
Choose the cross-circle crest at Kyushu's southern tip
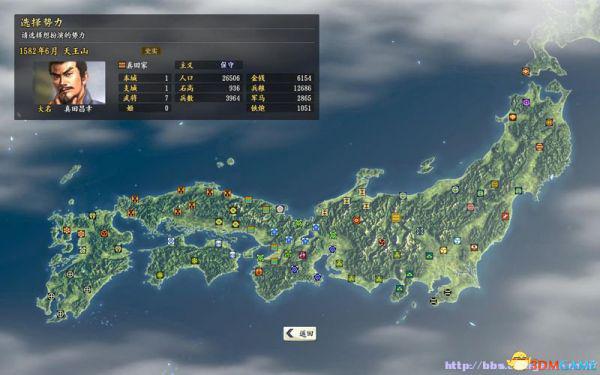(x=60, y=314)
